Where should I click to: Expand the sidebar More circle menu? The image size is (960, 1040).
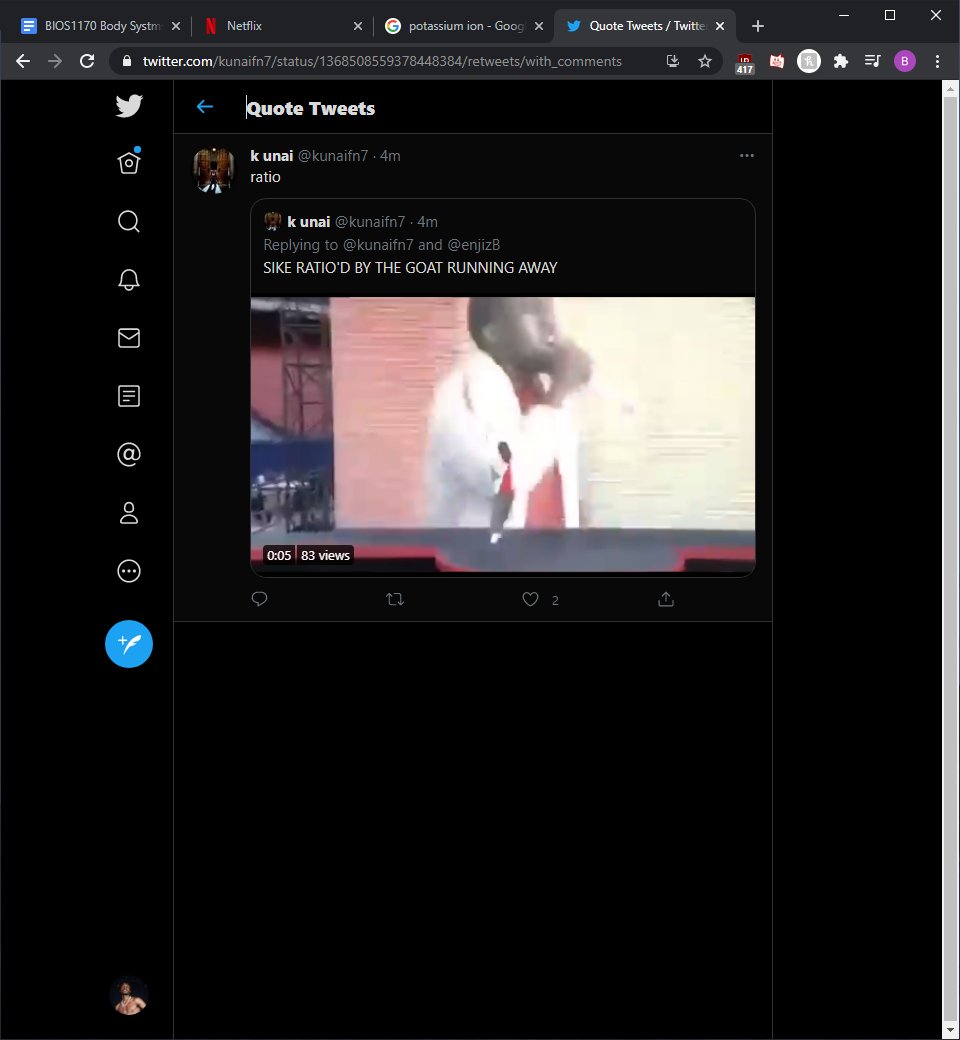click(129, 571)
